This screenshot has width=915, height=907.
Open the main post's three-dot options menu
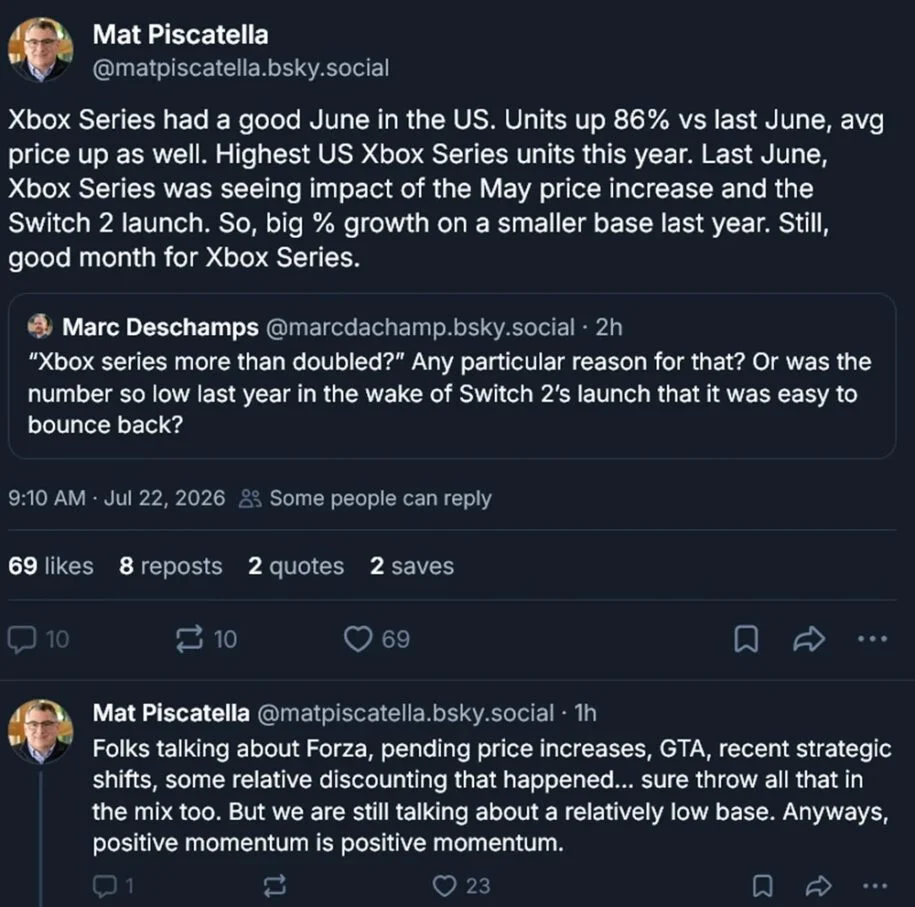(x=872, y=639)
